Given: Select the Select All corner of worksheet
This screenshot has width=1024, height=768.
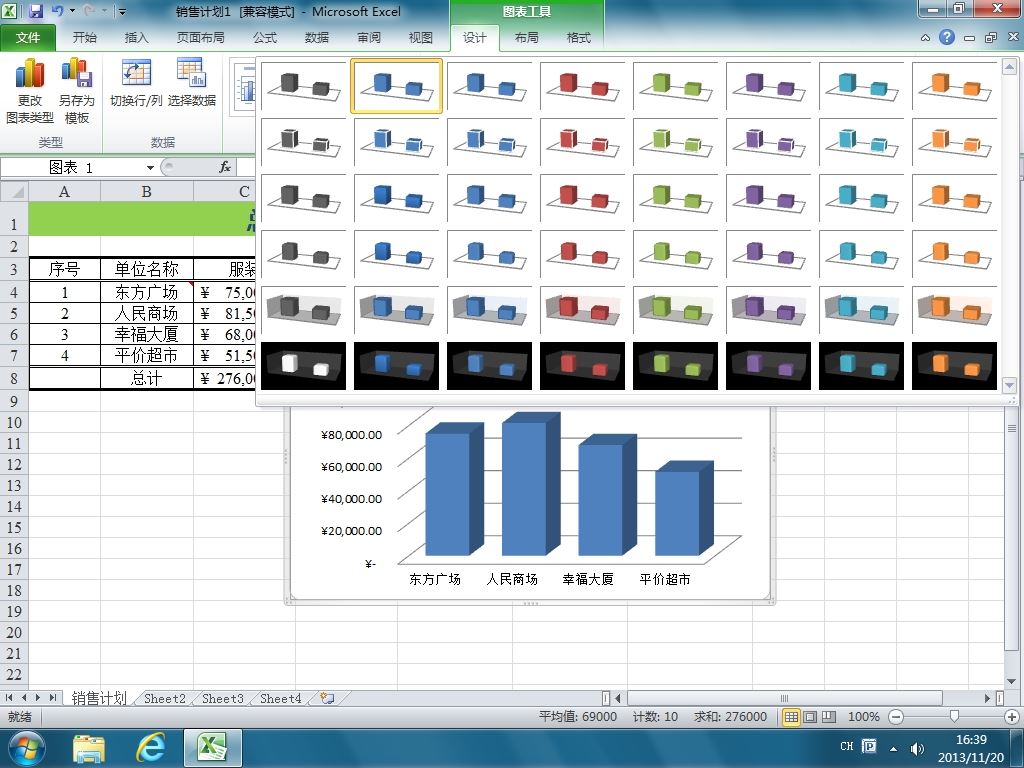Looking at the screenshot, I should 14,191.
